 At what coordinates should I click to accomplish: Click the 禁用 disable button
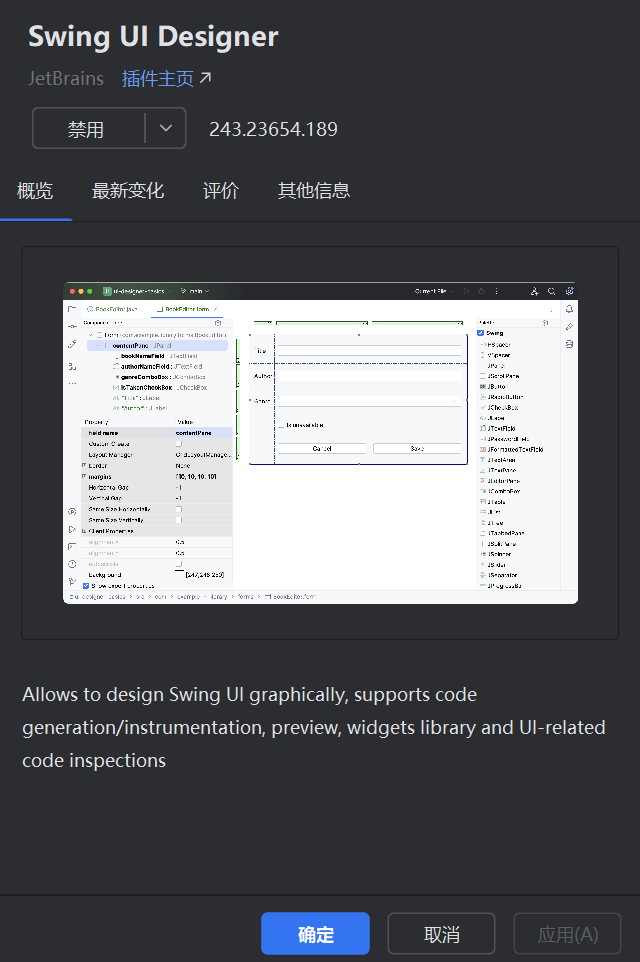[x=87, y=129]
